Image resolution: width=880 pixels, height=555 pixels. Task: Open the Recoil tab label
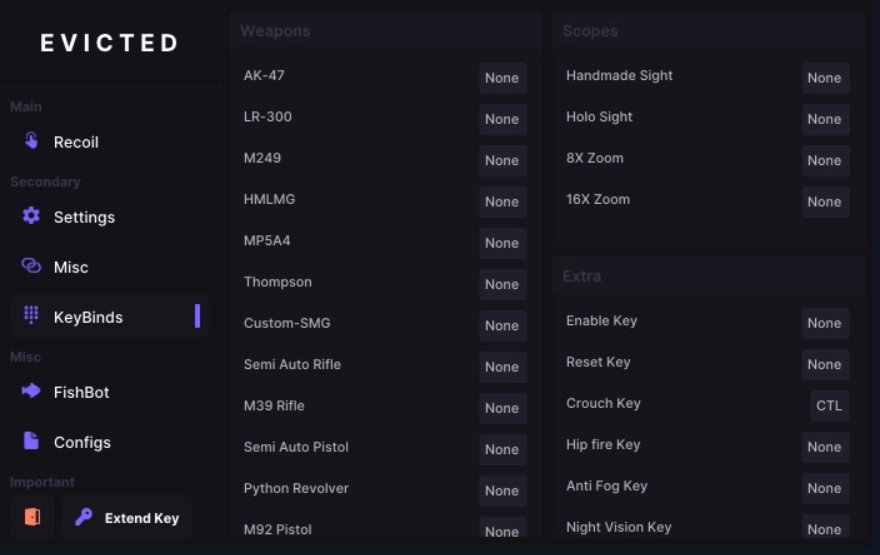click(x=76, y=142)
